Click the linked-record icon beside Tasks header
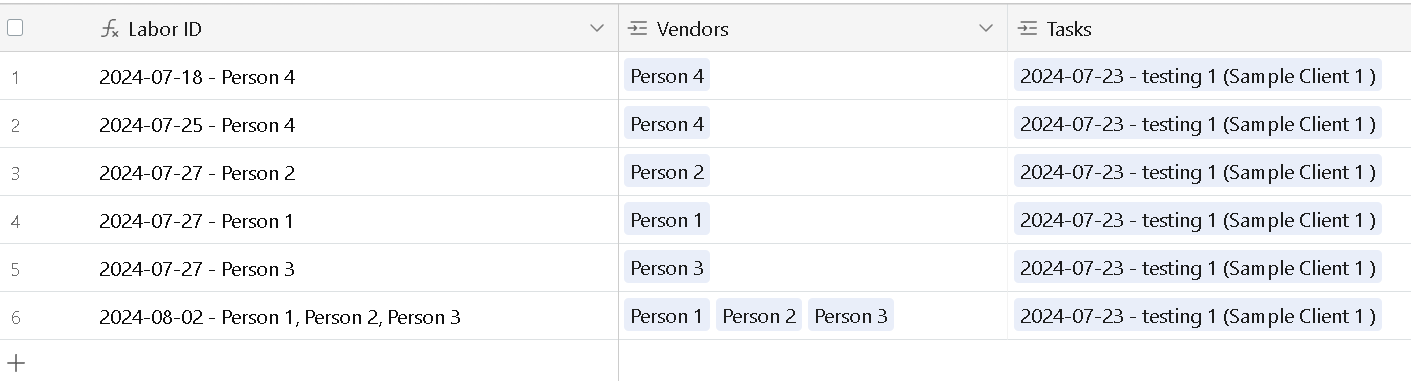This screenshot has height=381, width=1411. [1027, 29]
